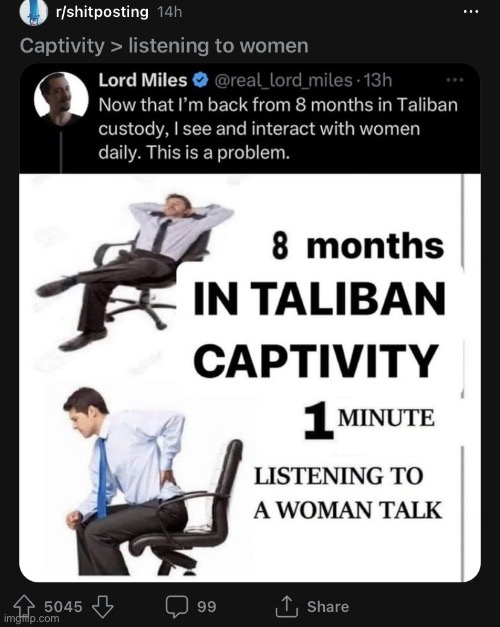This screenshot has width=500, height=627.
Task: Open the post title "Captivity > listening to women"
Action: coord(164,46)
